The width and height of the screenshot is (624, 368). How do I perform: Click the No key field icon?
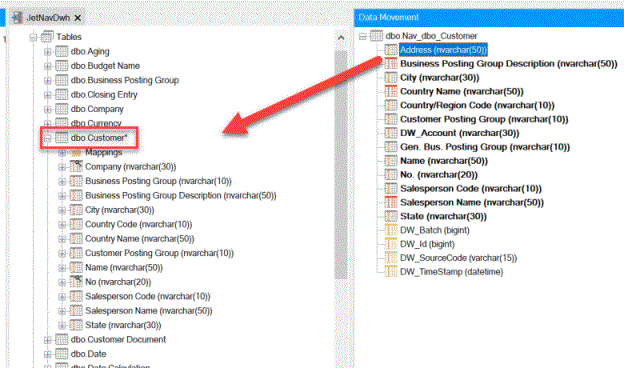[76, 281]
